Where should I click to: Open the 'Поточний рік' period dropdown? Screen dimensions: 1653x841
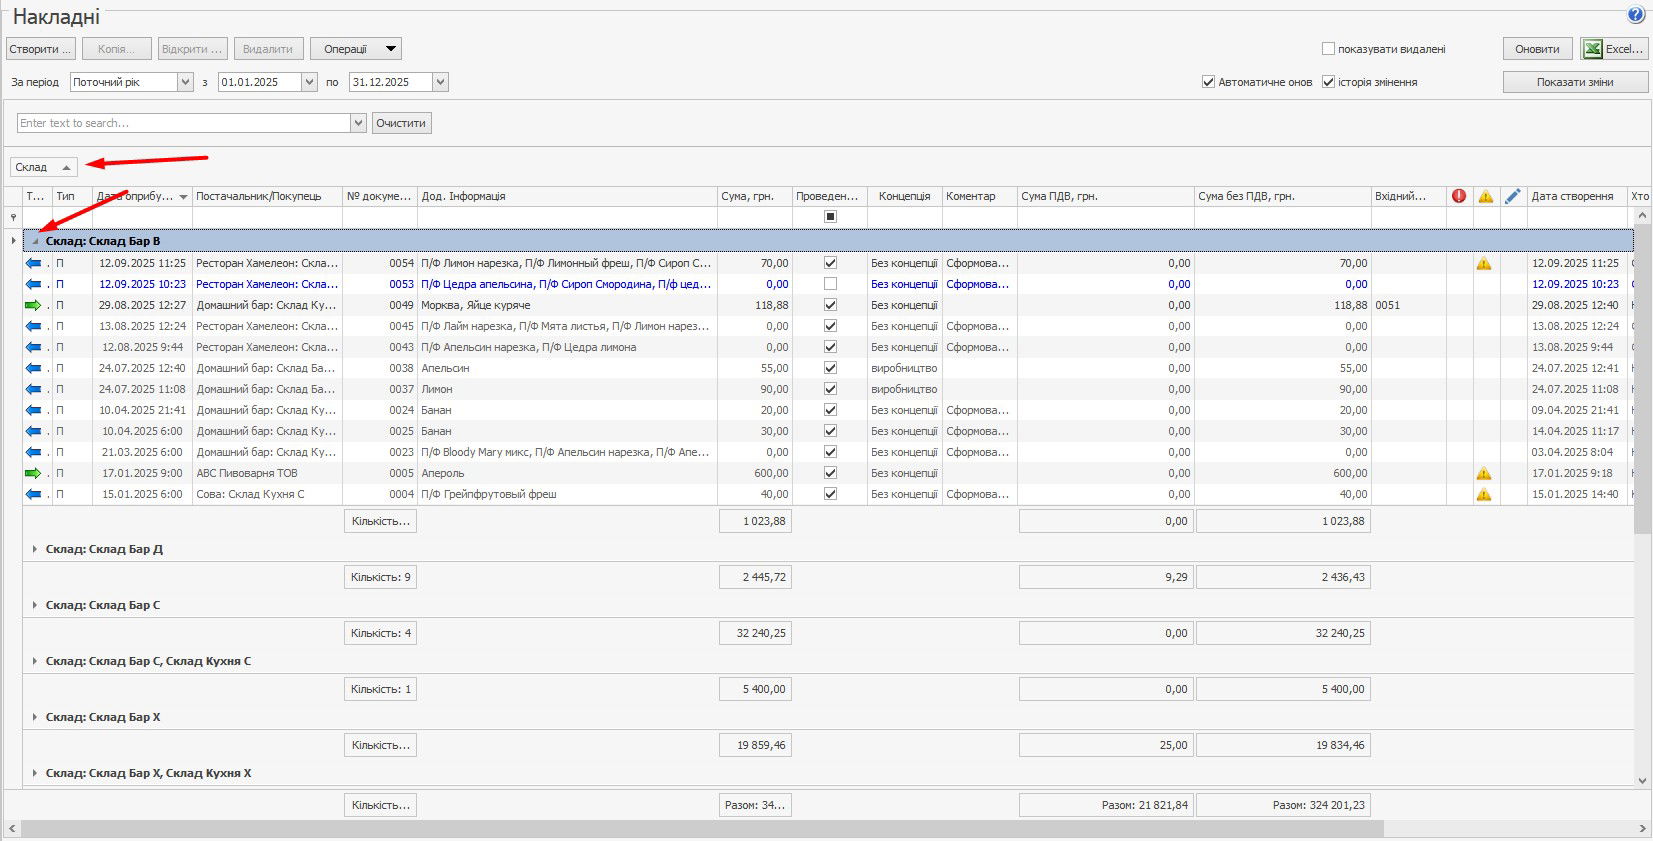[x=185, y=82]
